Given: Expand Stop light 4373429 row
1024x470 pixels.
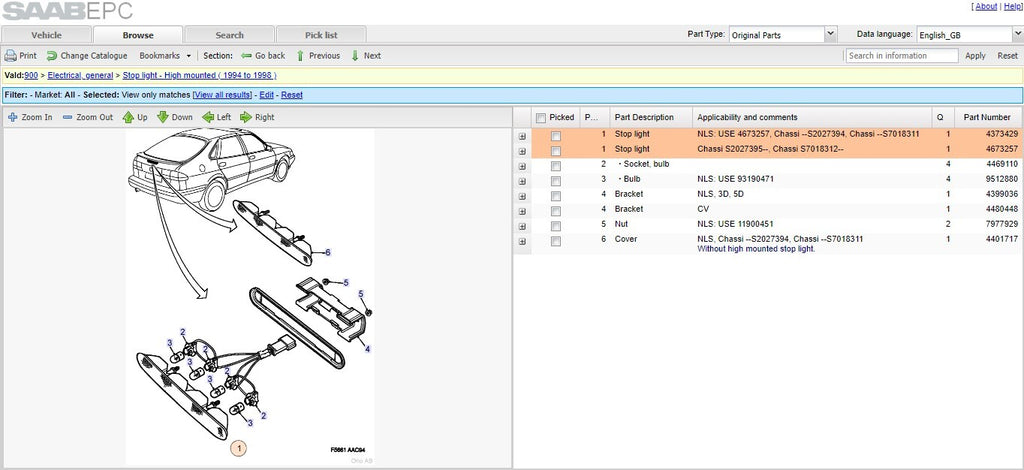Looking at the screenshot, I should coord(522,136).
